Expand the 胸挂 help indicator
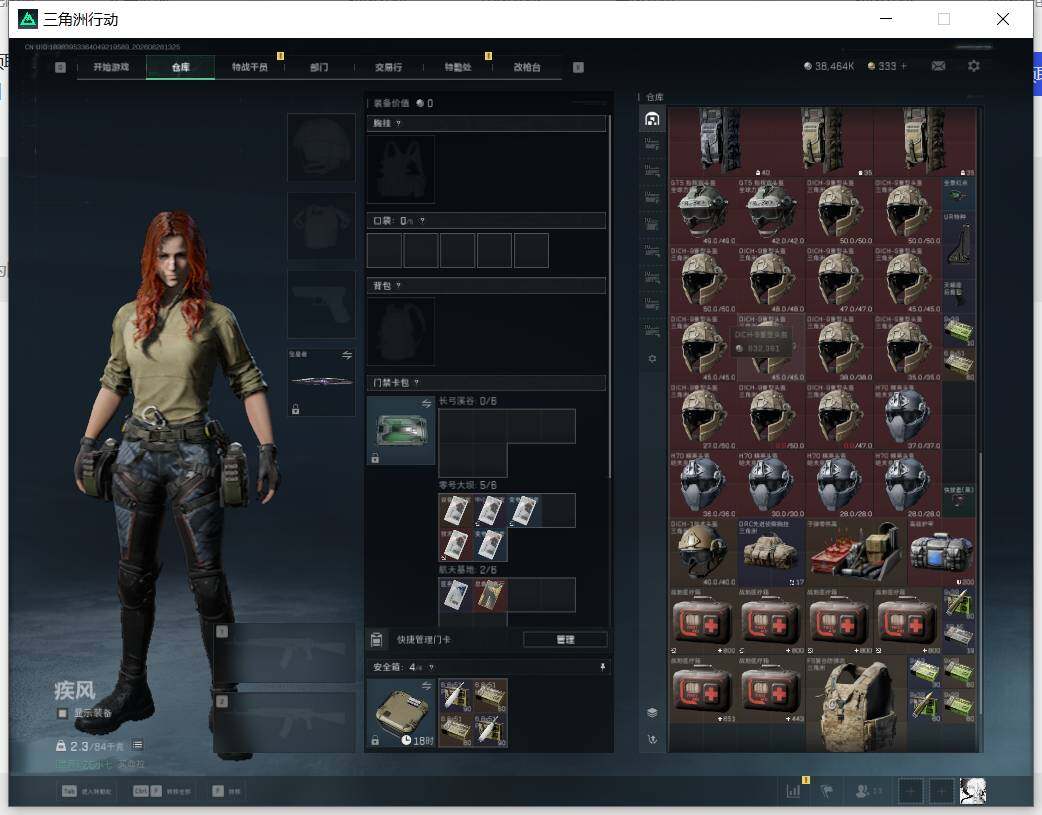 pyautogui.click(x=398, y=124)
